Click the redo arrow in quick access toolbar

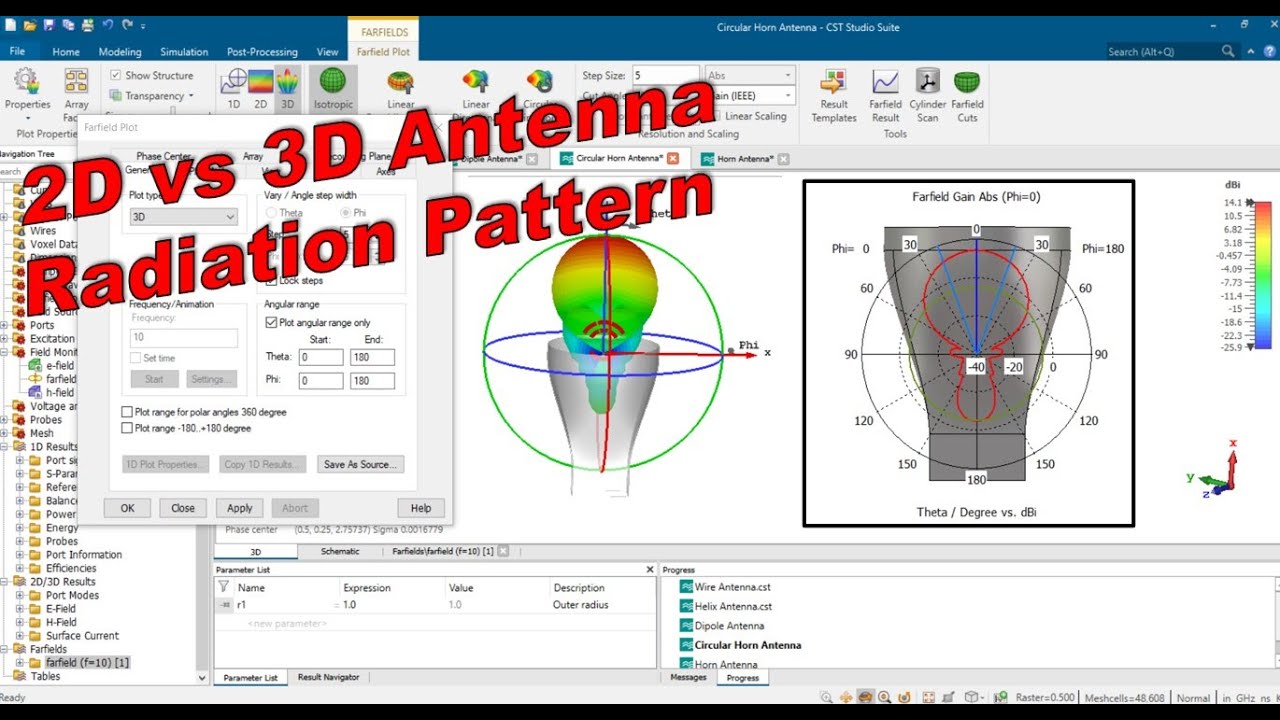click(127, 24)
